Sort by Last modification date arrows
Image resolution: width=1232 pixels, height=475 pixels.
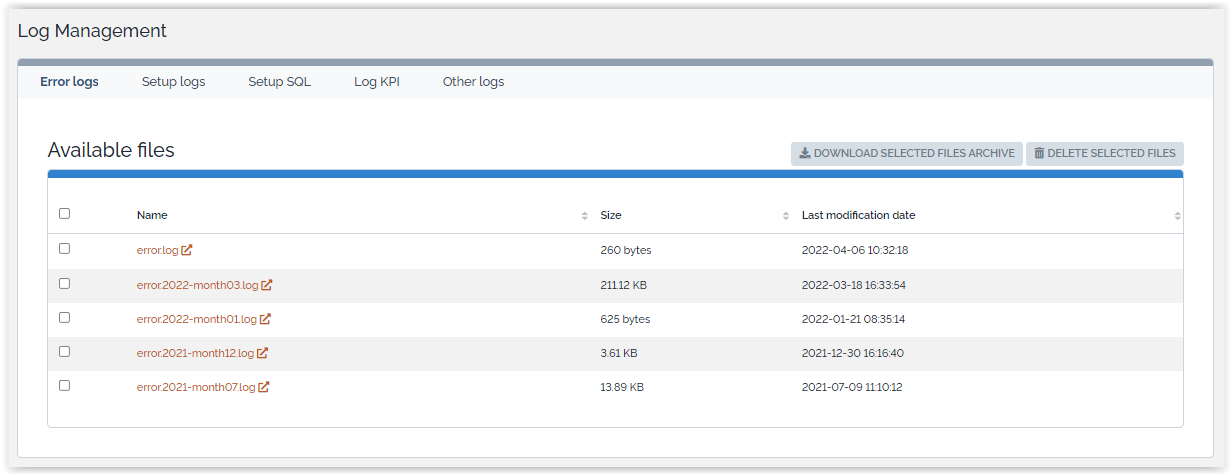click(1177, 216)
